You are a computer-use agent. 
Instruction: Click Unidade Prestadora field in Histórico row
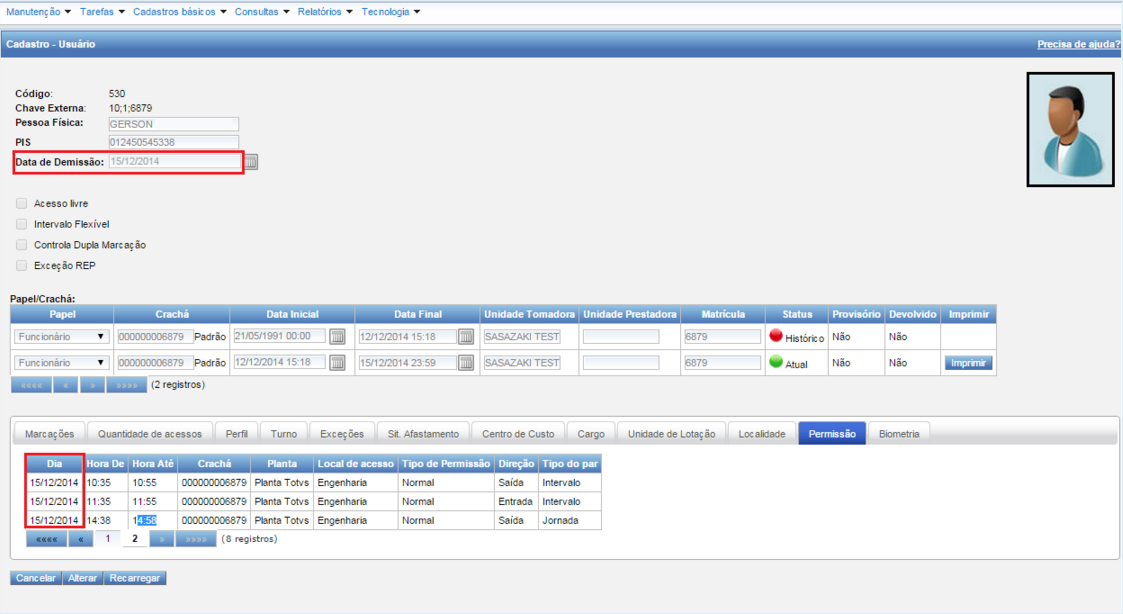pos(621,337)
